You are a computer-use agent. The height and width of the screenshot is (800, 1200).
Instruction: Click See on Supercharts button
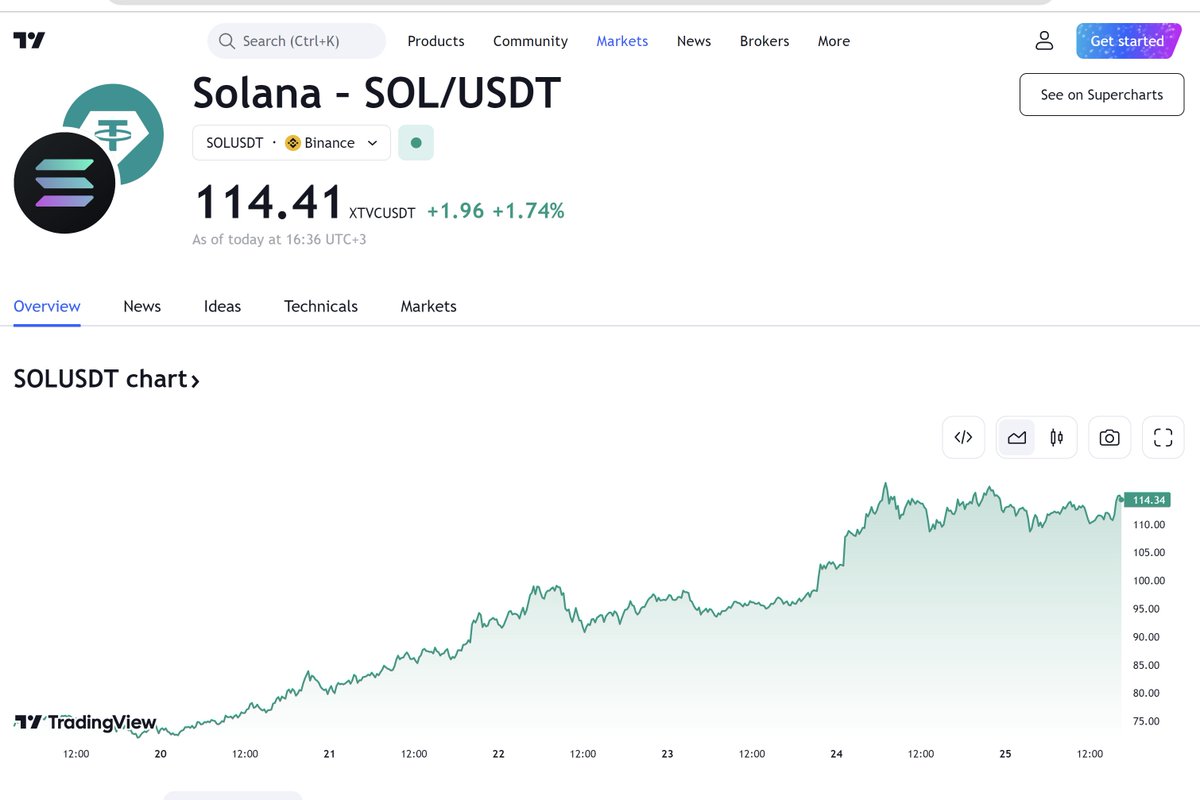1102,95
